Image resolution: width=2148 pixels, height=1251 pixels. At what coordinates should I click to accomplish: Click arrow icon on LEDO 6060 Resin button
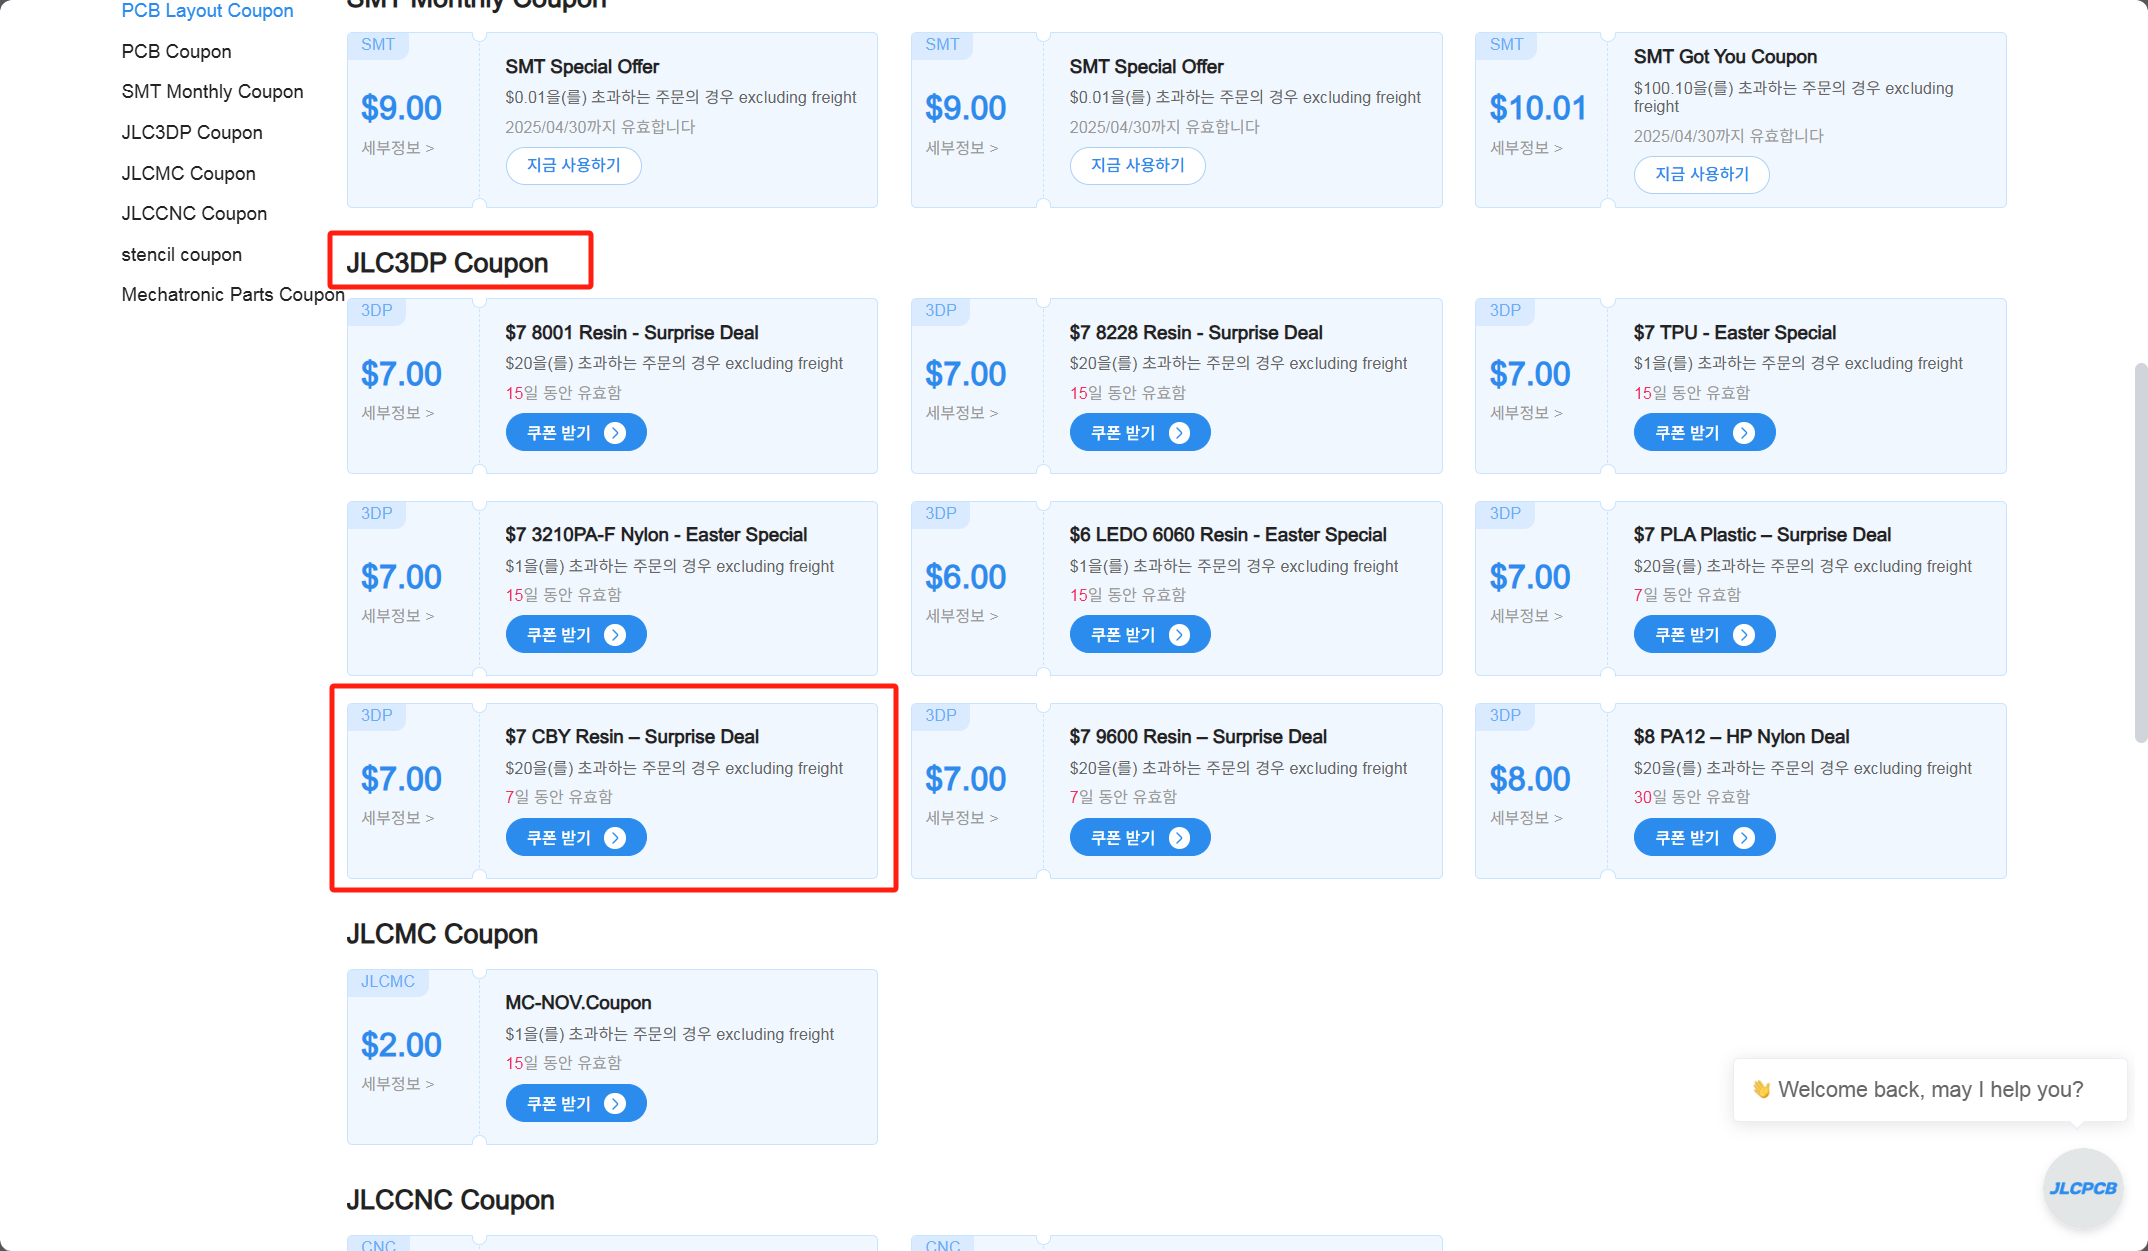tap(1180, 635)
